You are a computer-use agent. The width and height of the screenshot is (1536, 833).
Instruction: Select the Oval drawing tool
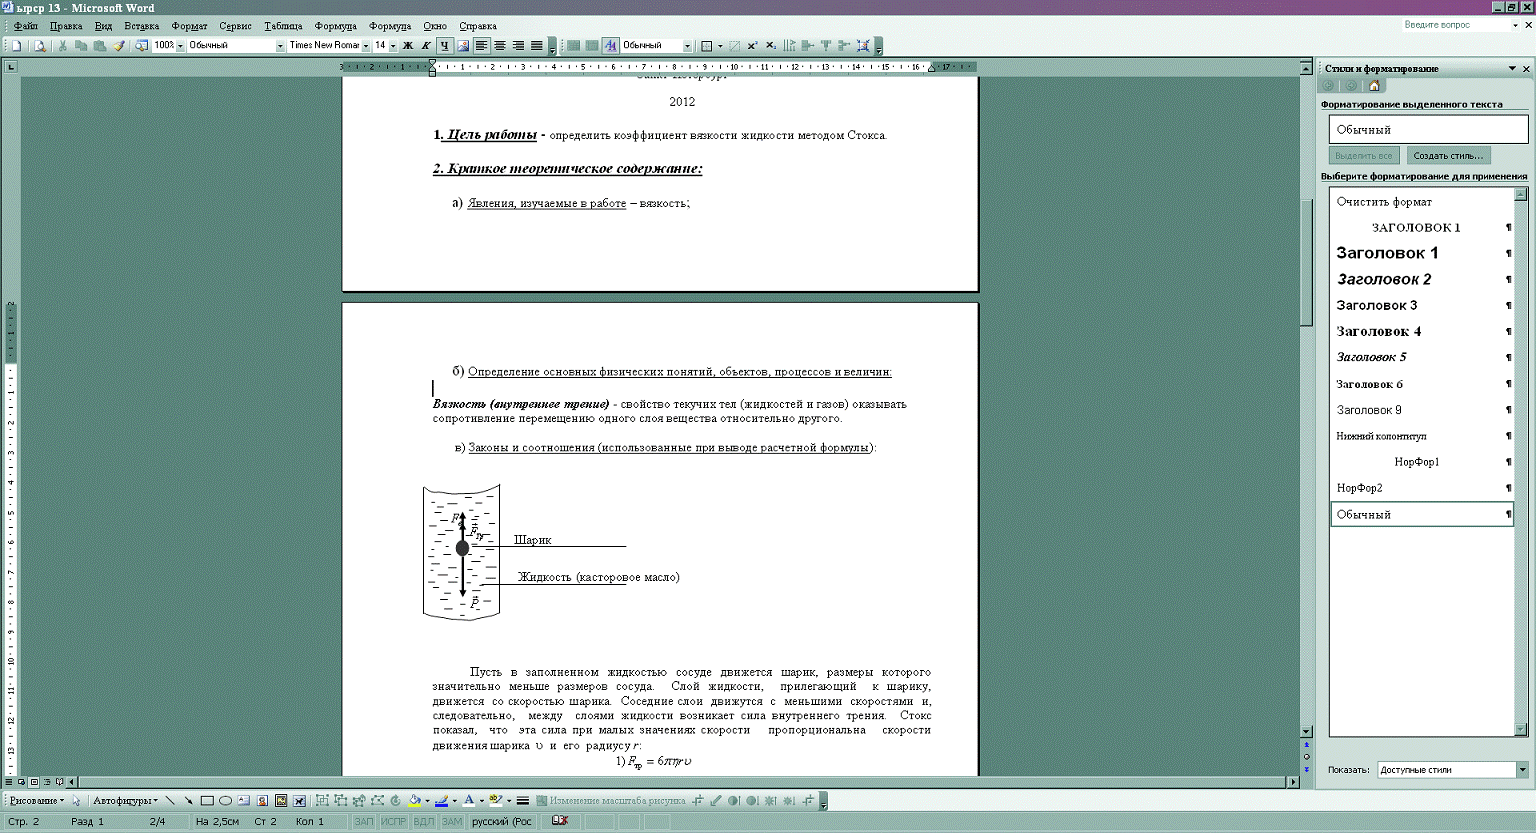(225, 801)
